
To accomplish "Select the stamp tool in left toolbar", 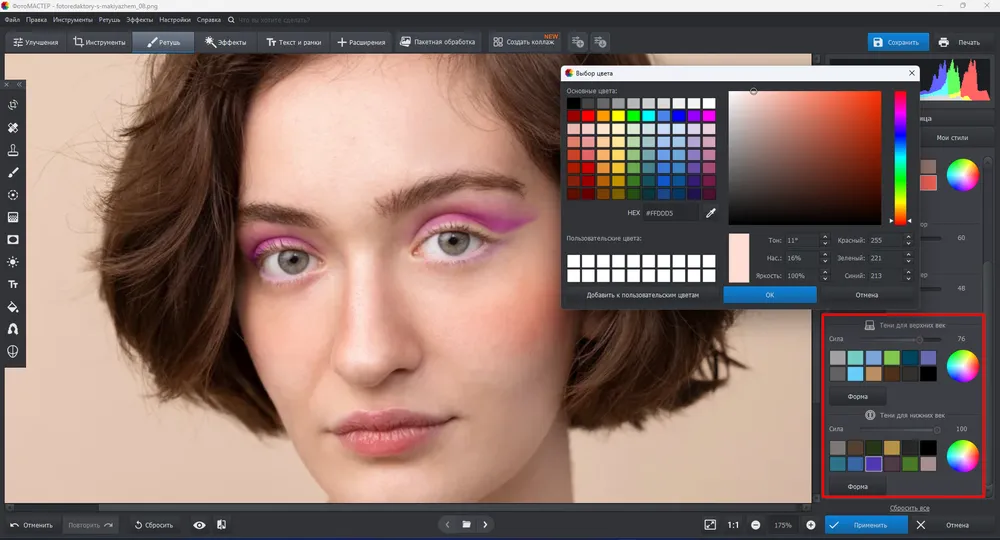I will coord(13,150).
